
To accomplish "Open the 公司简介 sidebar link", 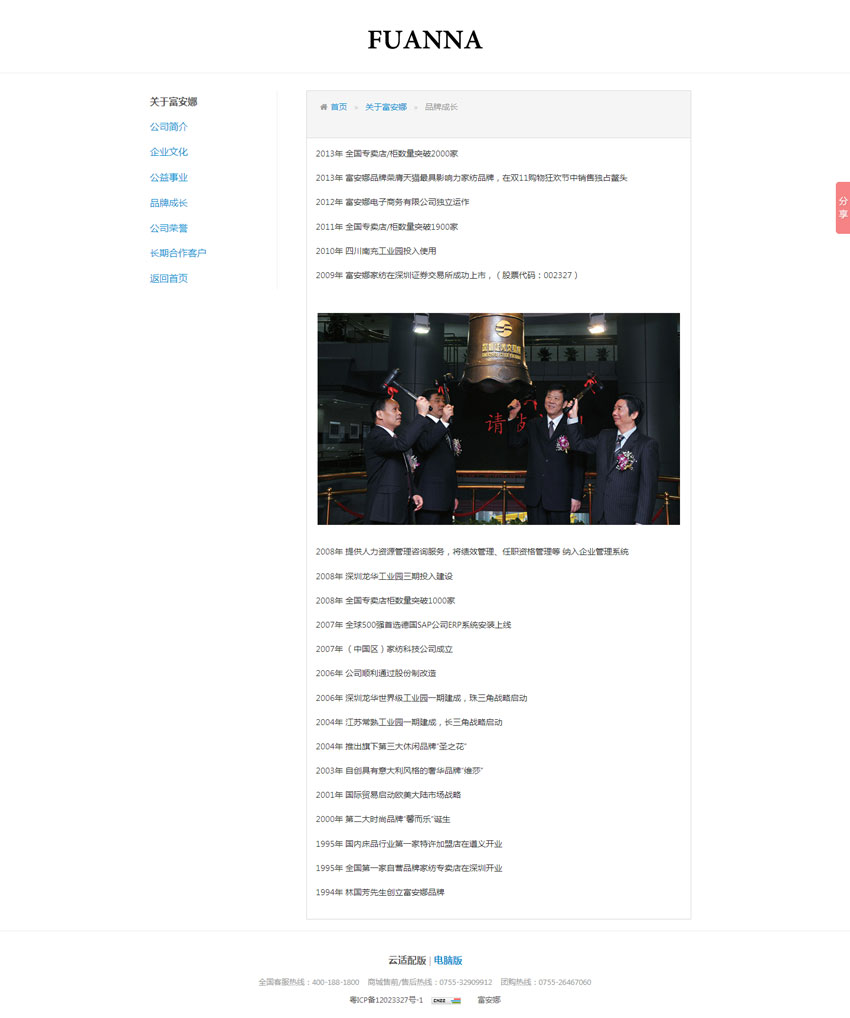I will coord(169,127).
